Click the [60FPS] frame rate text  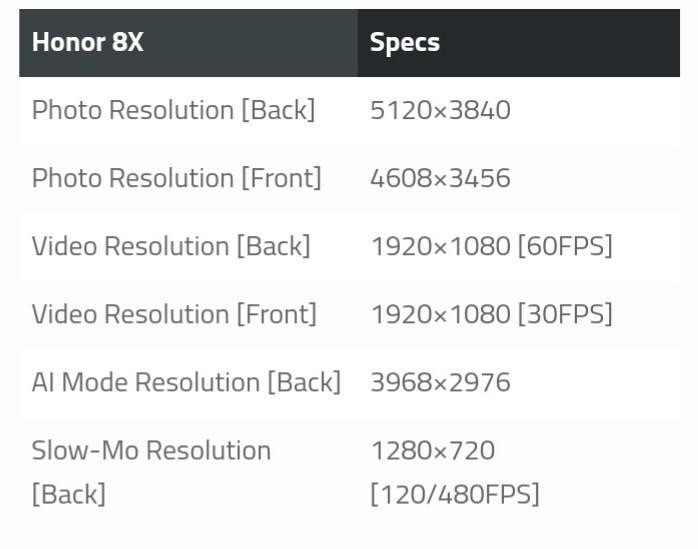coord(565,246)
